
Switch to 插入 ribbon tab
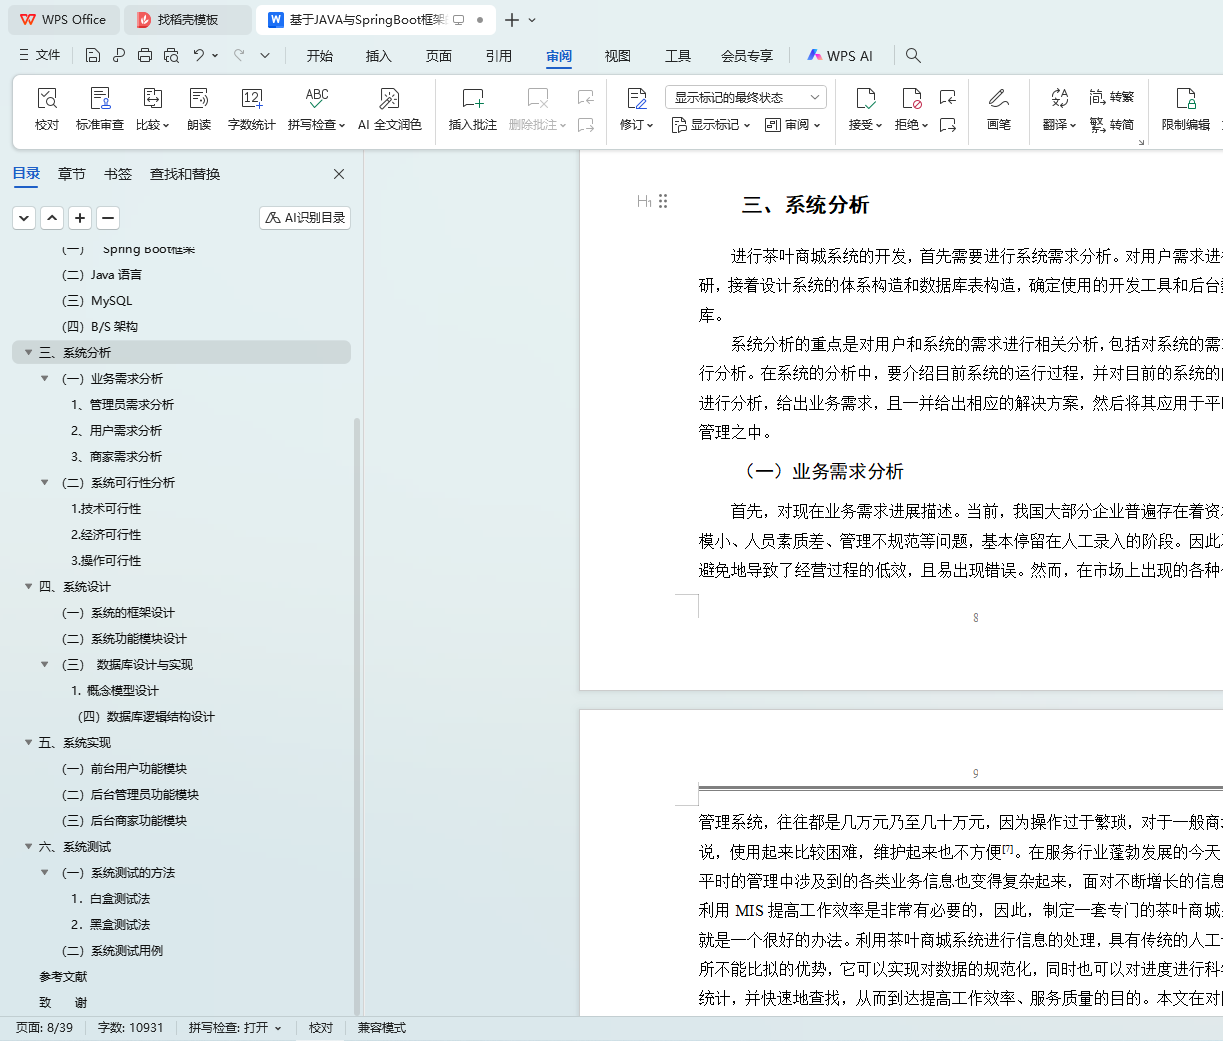[x=379, y=56]
